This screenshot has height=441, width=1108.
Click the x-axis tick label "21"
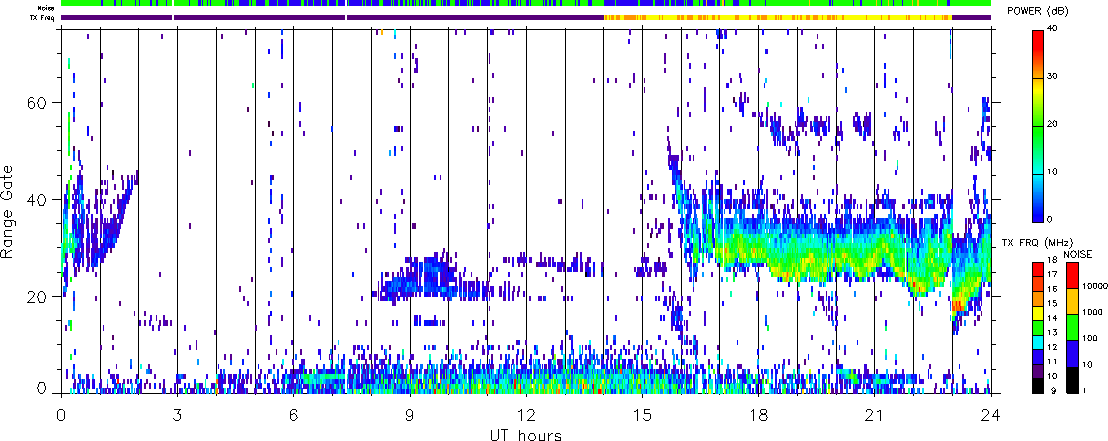[x=874, y=415]
